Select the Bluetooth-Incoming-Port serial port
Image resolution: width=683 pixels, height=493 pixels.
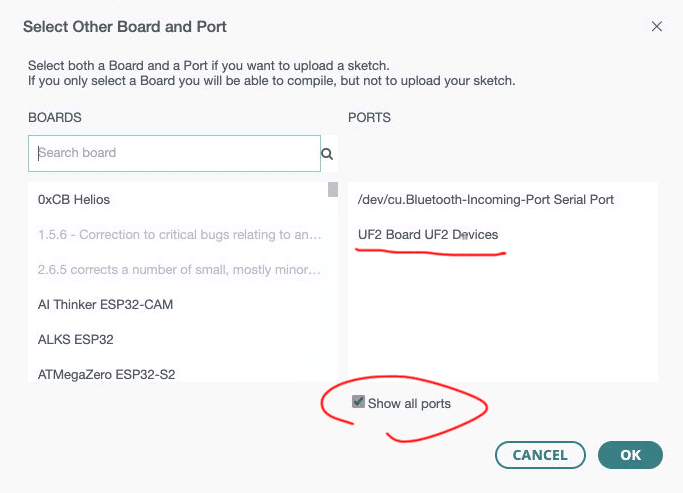point(486,199)
